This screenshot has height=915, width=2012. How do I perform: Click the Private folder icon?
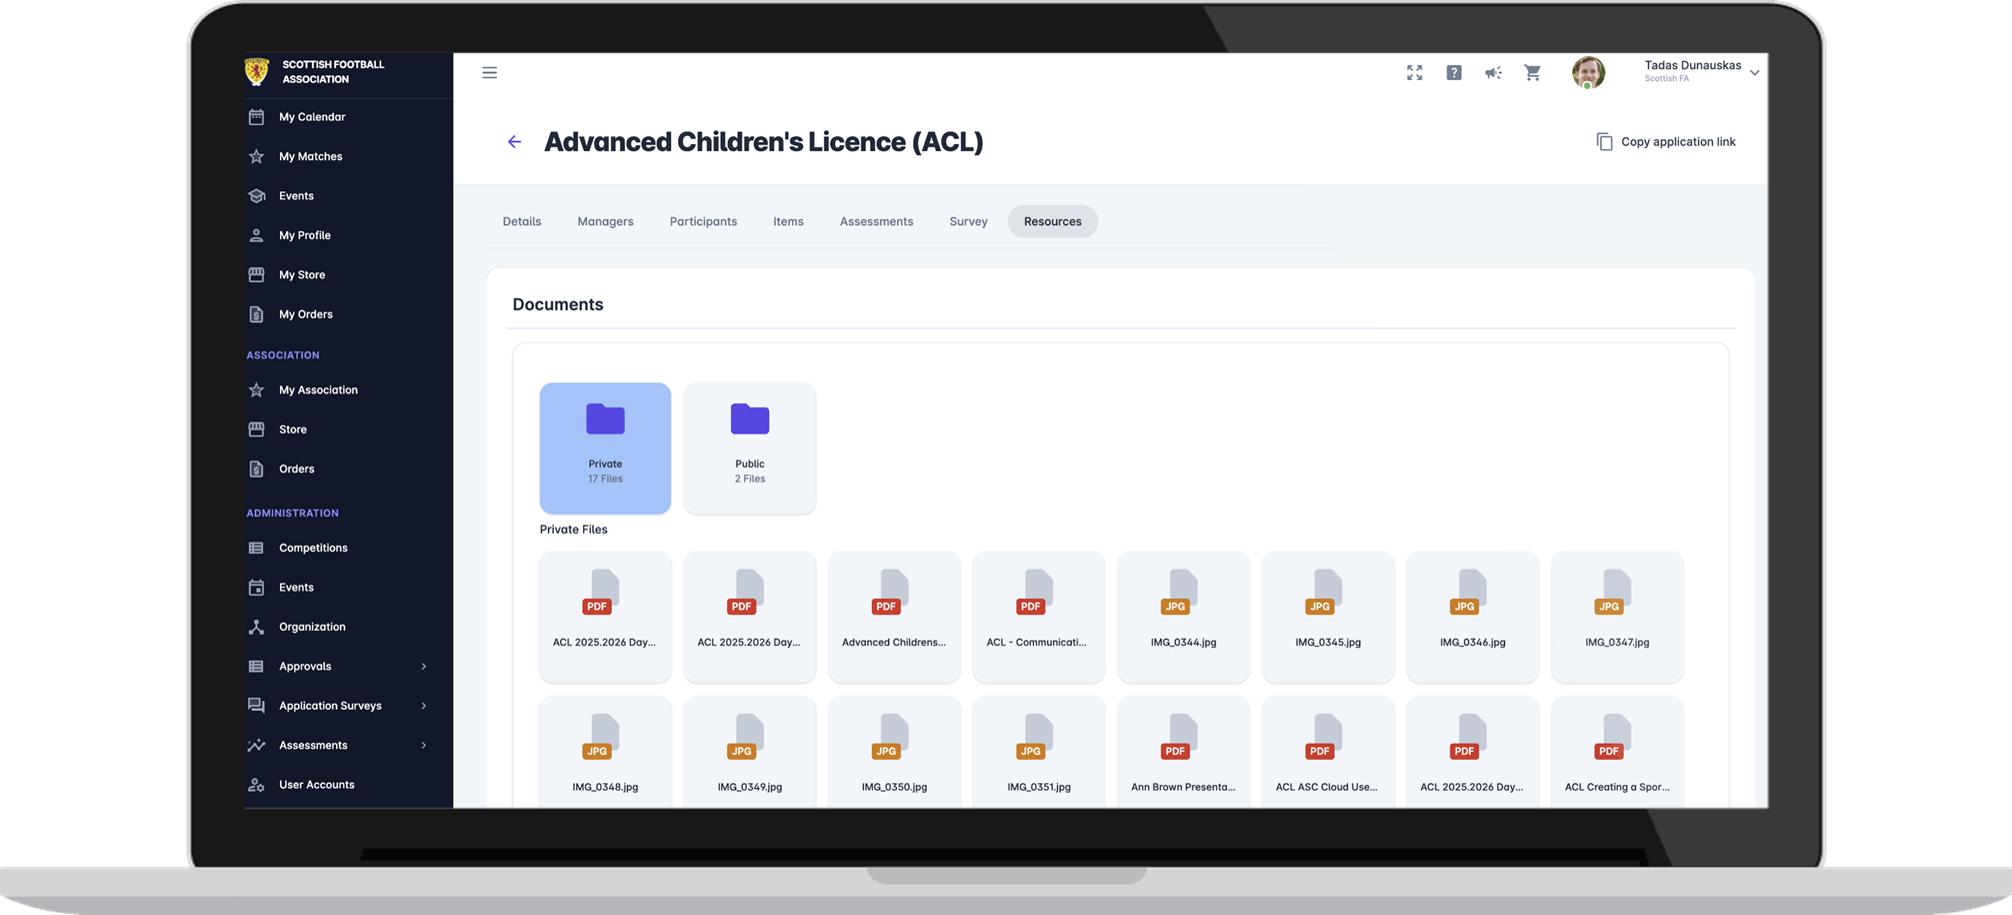click(x=605, y=420)
